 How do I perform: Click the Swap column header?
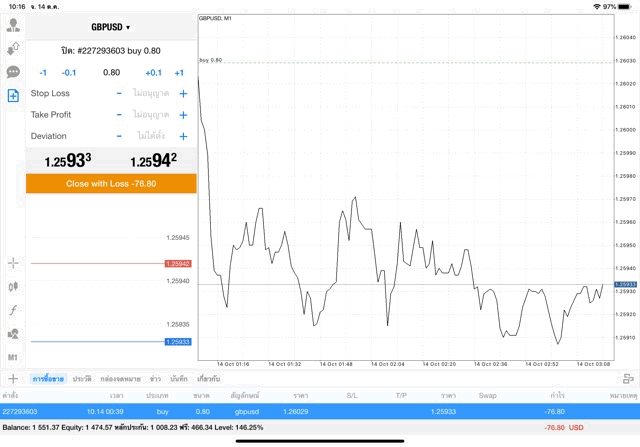pos(487,396)
